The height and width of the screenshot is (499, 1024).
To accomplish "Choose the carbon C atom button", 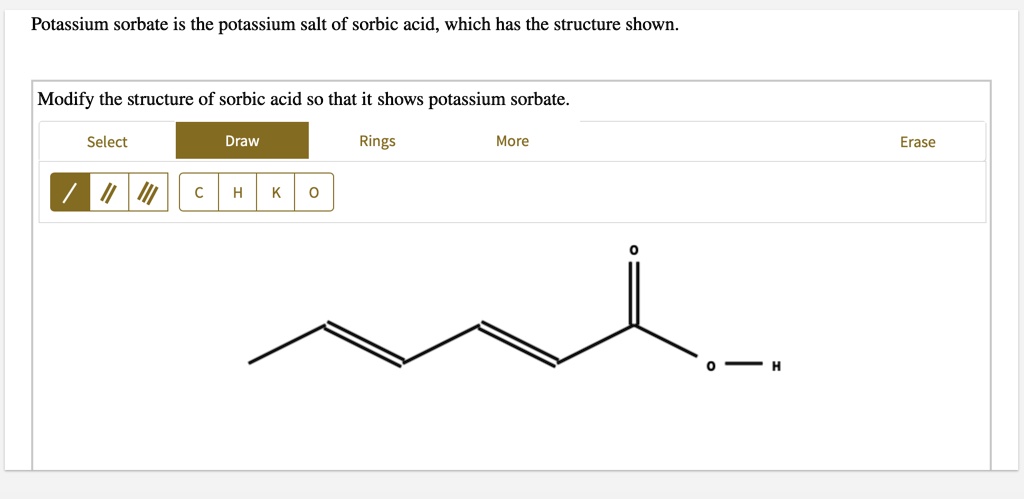I will pos(199,192).
